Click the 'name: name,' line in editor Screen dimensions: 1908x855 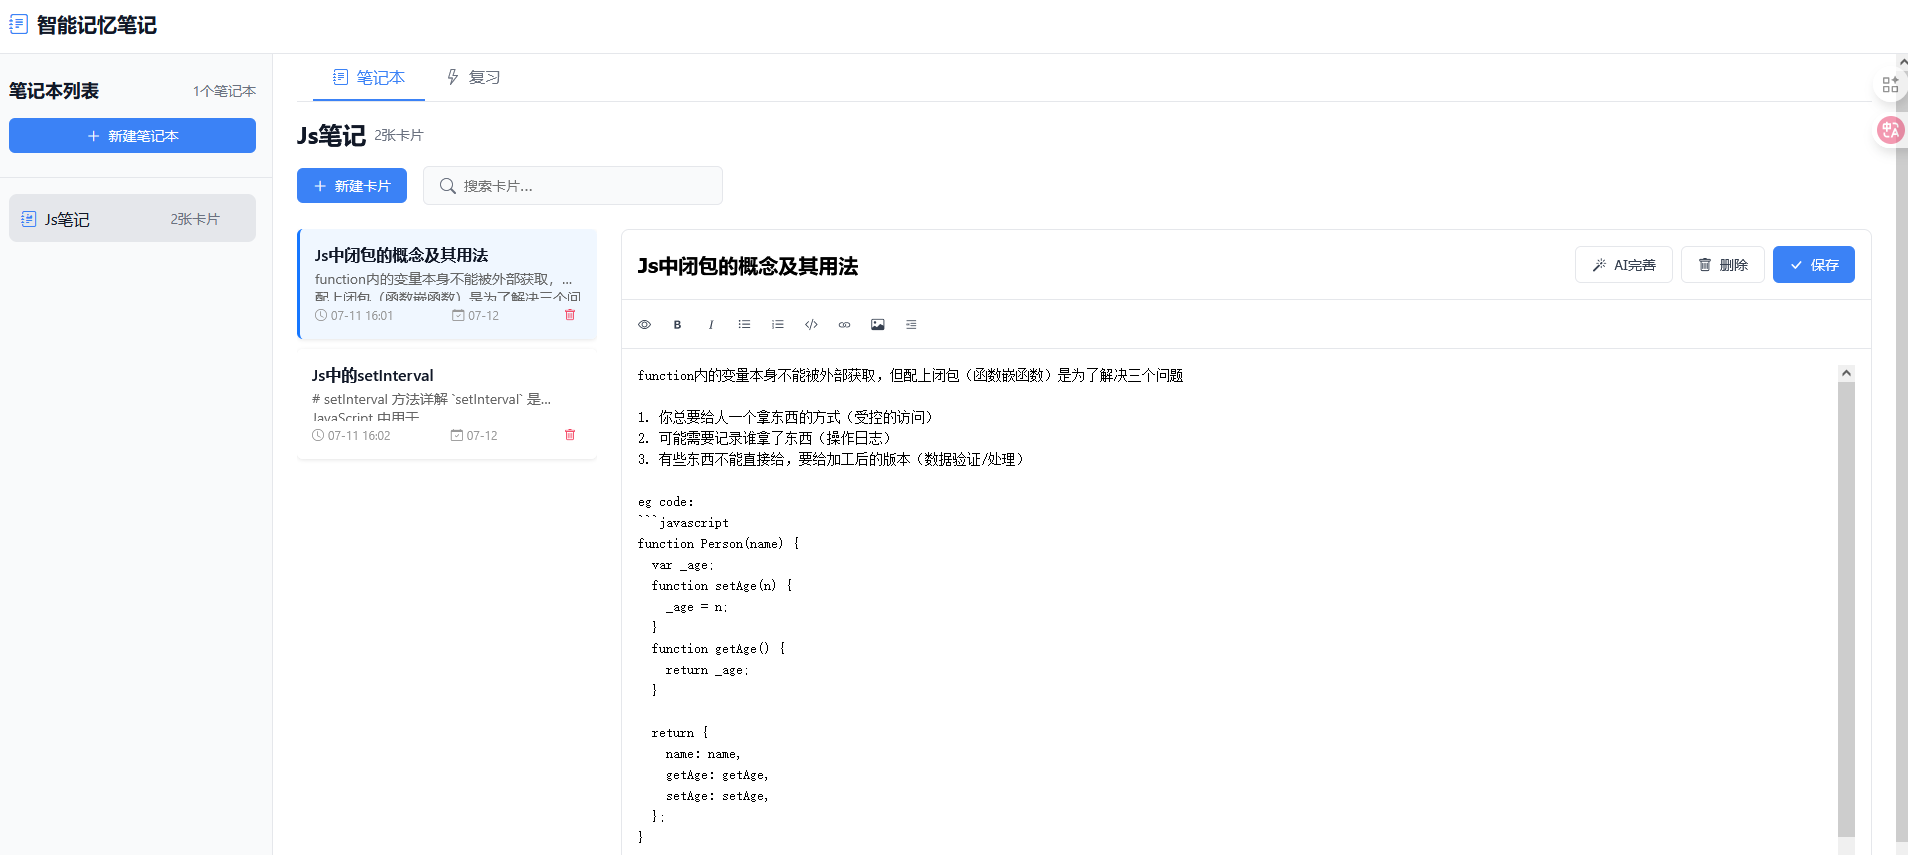pos(703,754)
